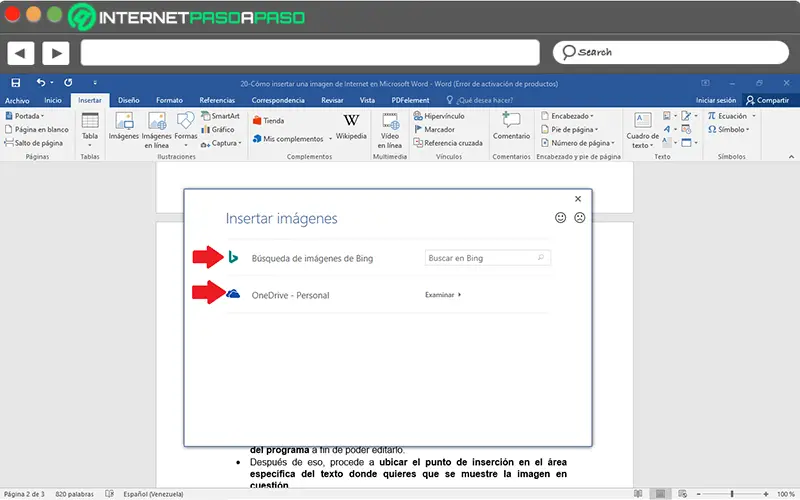
Task: Open the Número de página dropdown
Action: click(x=578, y=143)
